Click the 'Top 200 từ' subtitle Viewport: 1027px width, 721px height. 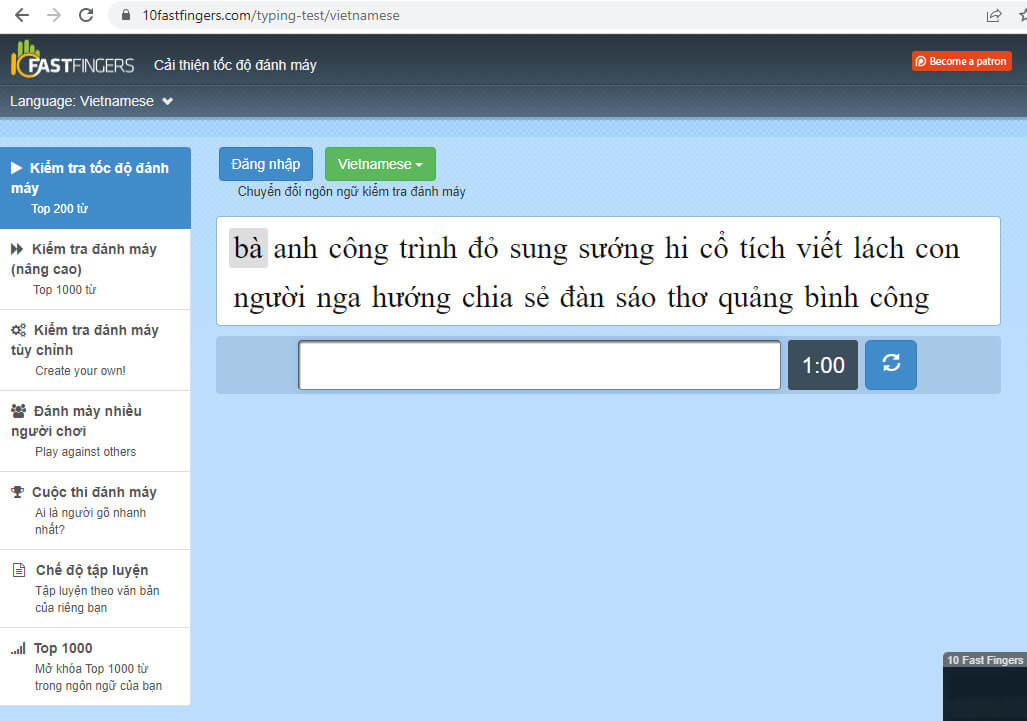click(60, 209)
